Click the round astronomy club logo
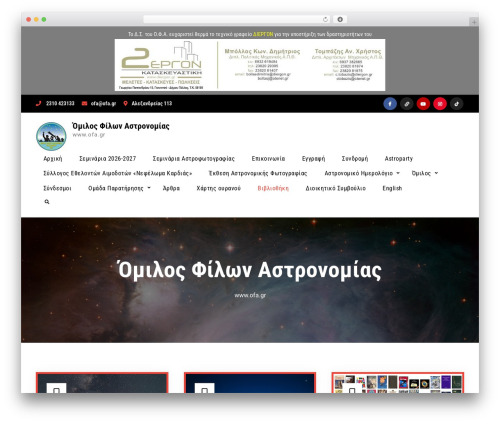Viewport: 500px width, 423px height. click(x=51, y=136)
